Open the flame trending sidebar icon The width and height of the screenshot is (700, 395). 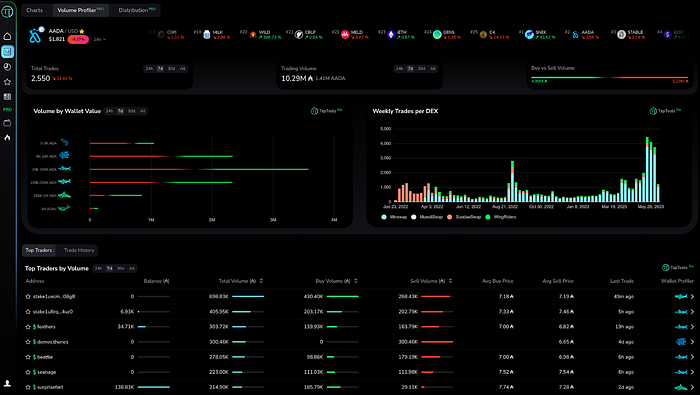7,137
